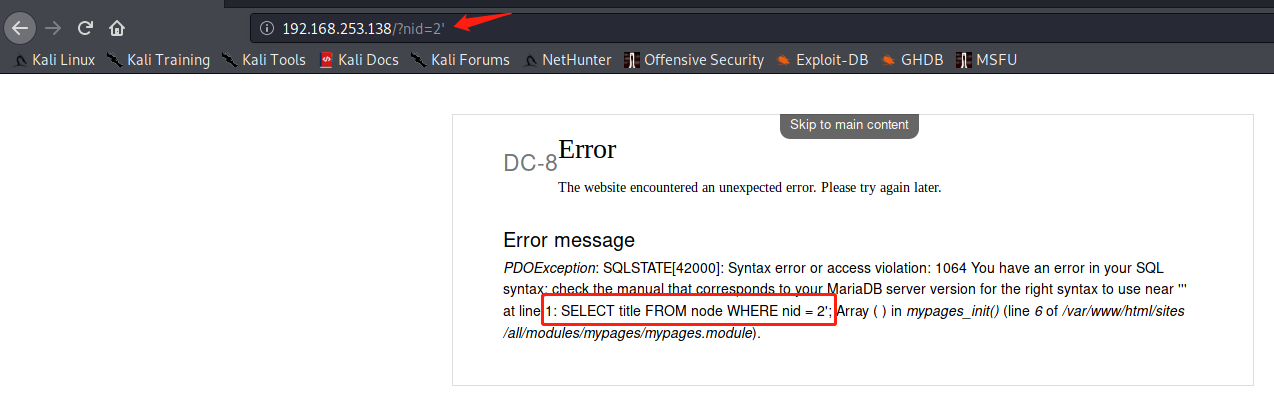Reload the current page
The image size is (1274, 410).
tap(85, 28)
